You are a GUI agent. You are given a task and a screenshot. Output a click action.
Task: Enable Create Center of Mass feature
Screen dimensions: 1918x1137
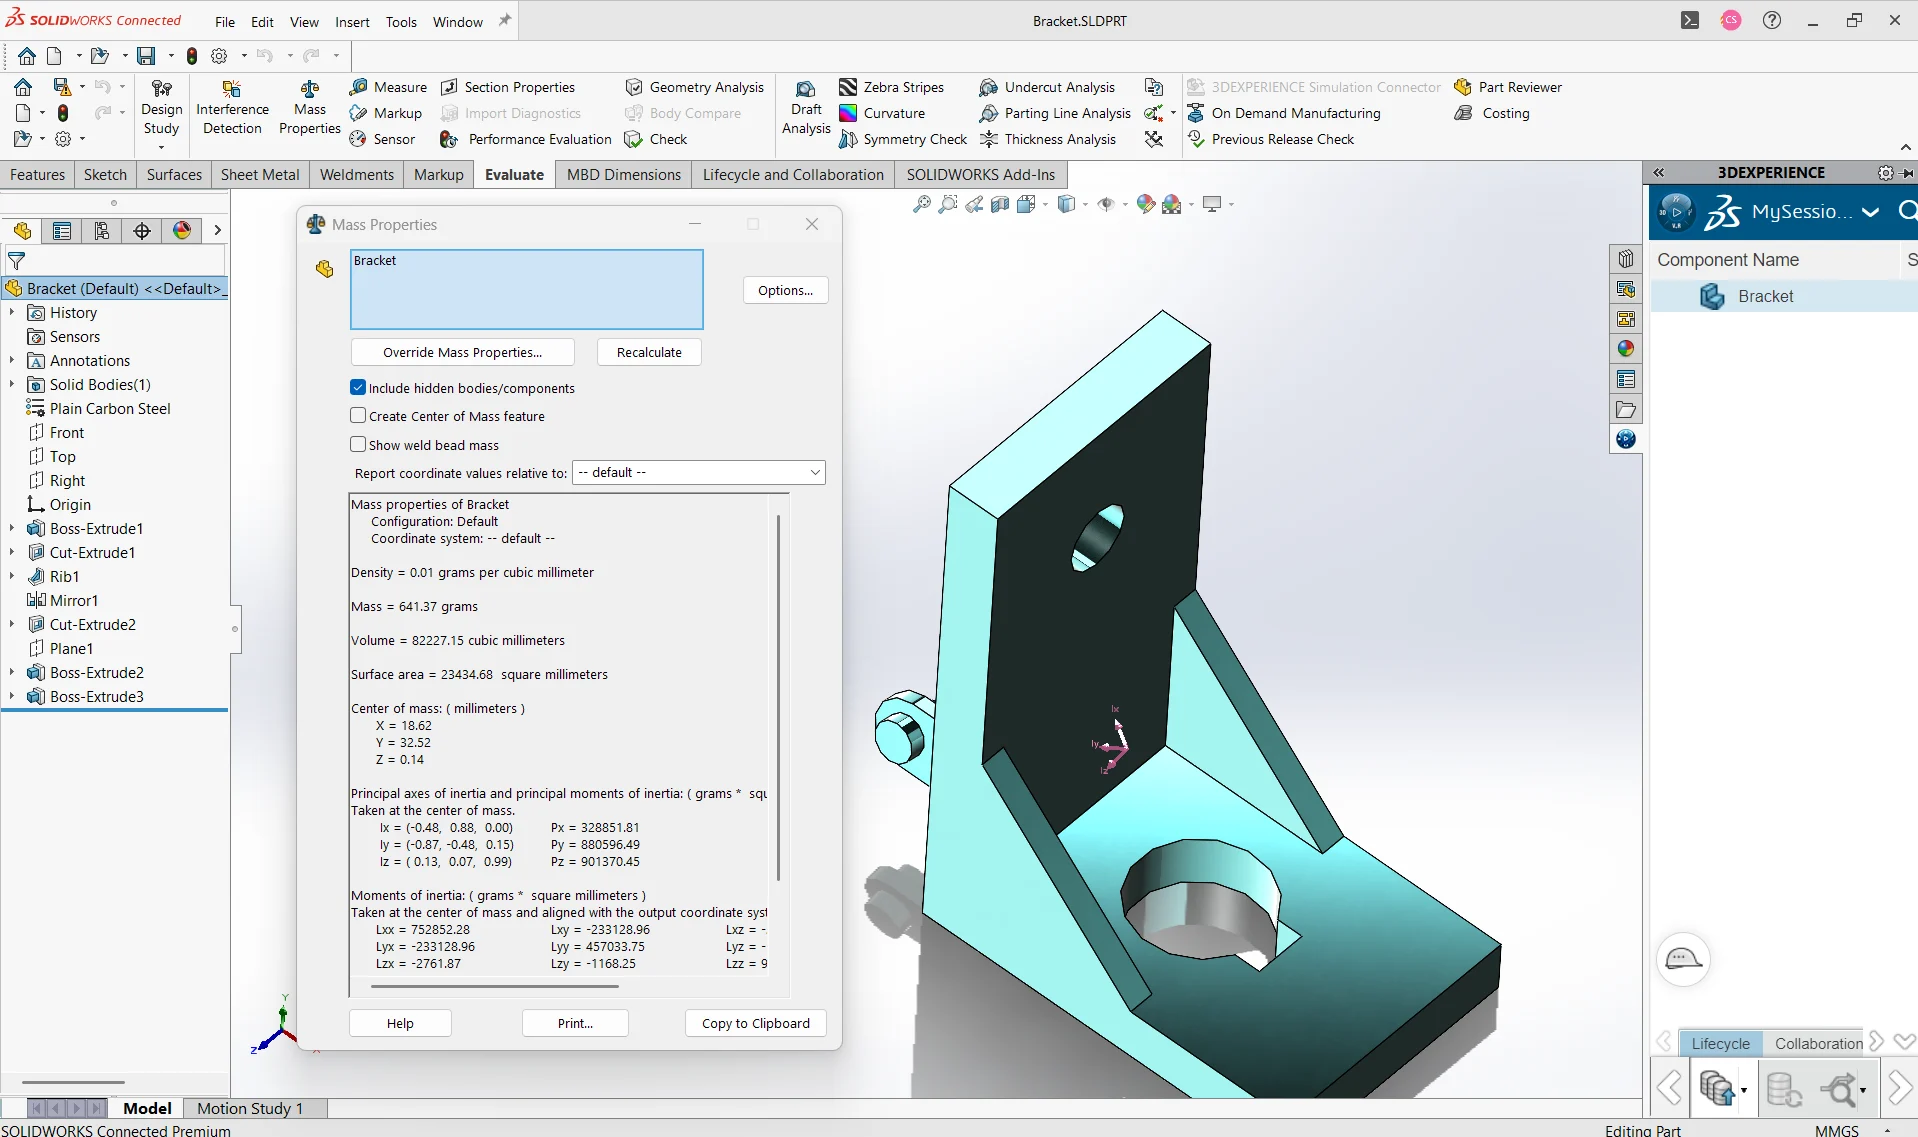357,415
